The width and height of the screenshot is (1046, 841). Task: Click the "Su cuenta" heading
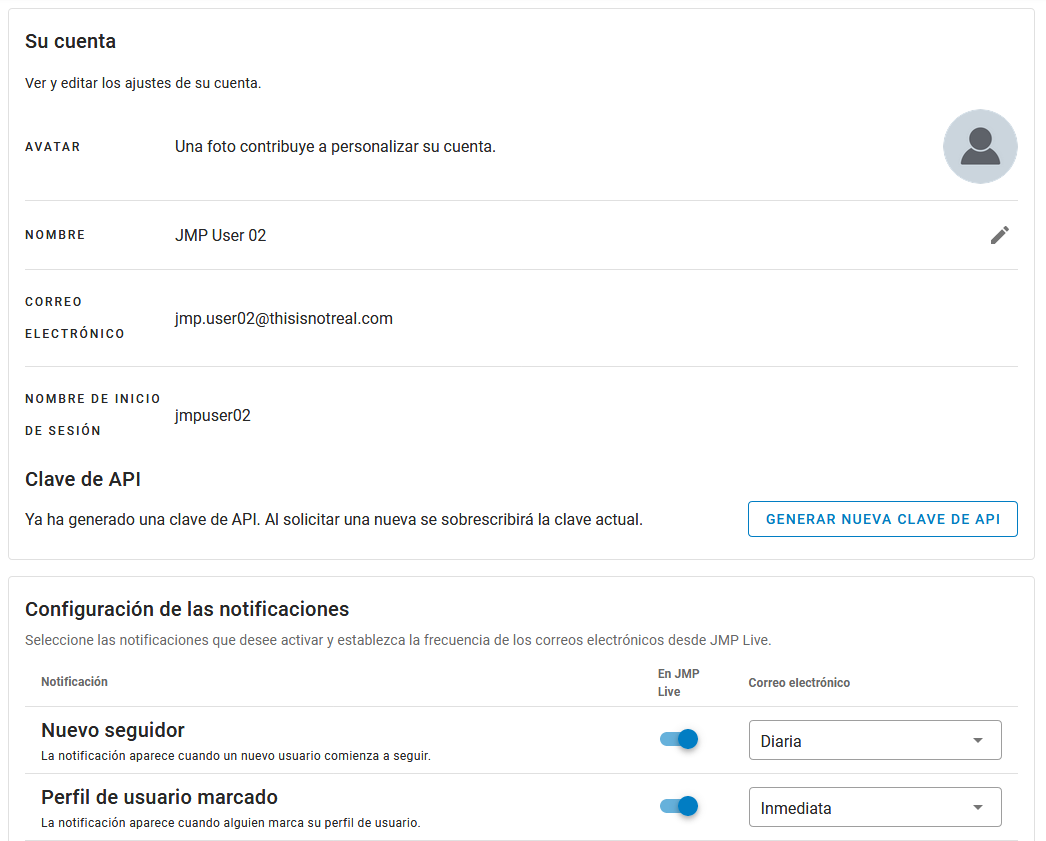pos(70,42)
